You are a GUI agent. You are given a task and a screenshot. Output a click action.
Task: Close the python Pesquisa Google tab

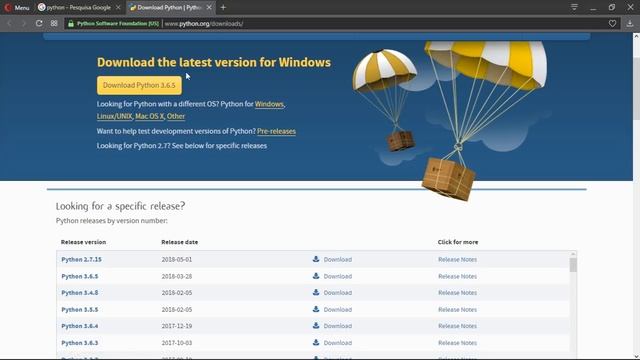pyautogui.click(x=118, y=7)
